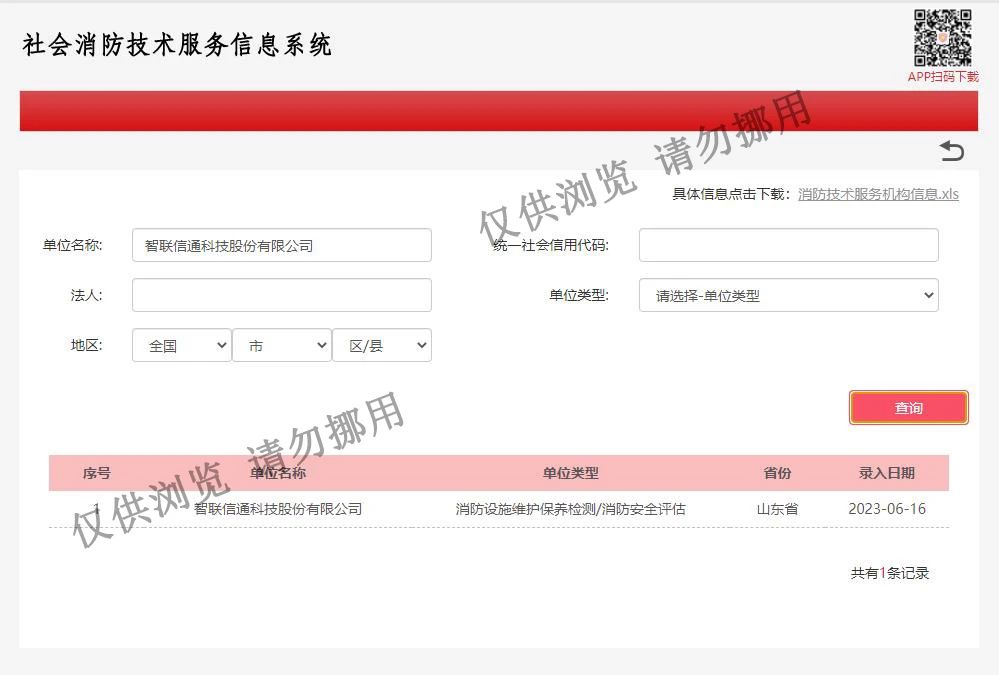Select result row 智联信通科技股份有限公司
The width and height of the screenshot is (999, 675).
[x=278, y=509]
